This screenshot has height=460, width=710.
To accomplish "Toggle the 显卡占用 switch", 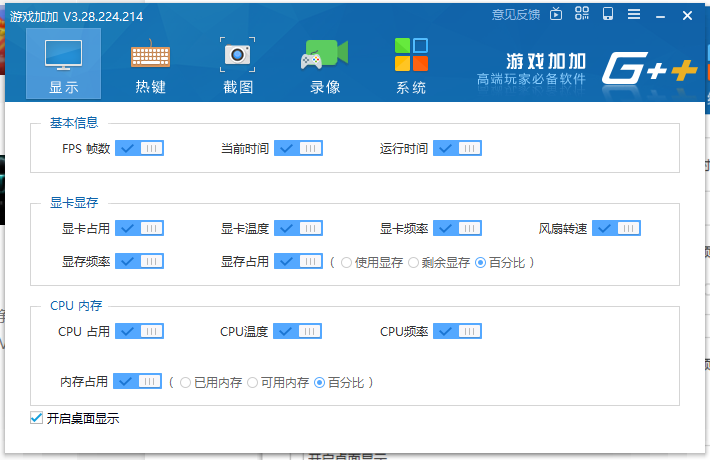I will (139, 228).
